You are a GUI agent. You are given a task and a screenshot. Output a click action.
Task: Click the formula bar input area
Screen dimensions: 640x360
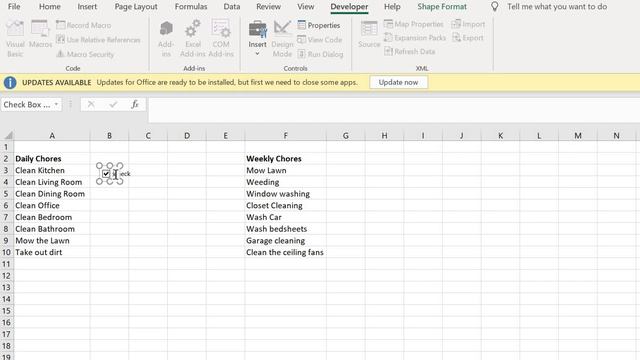tap(393, 109)
